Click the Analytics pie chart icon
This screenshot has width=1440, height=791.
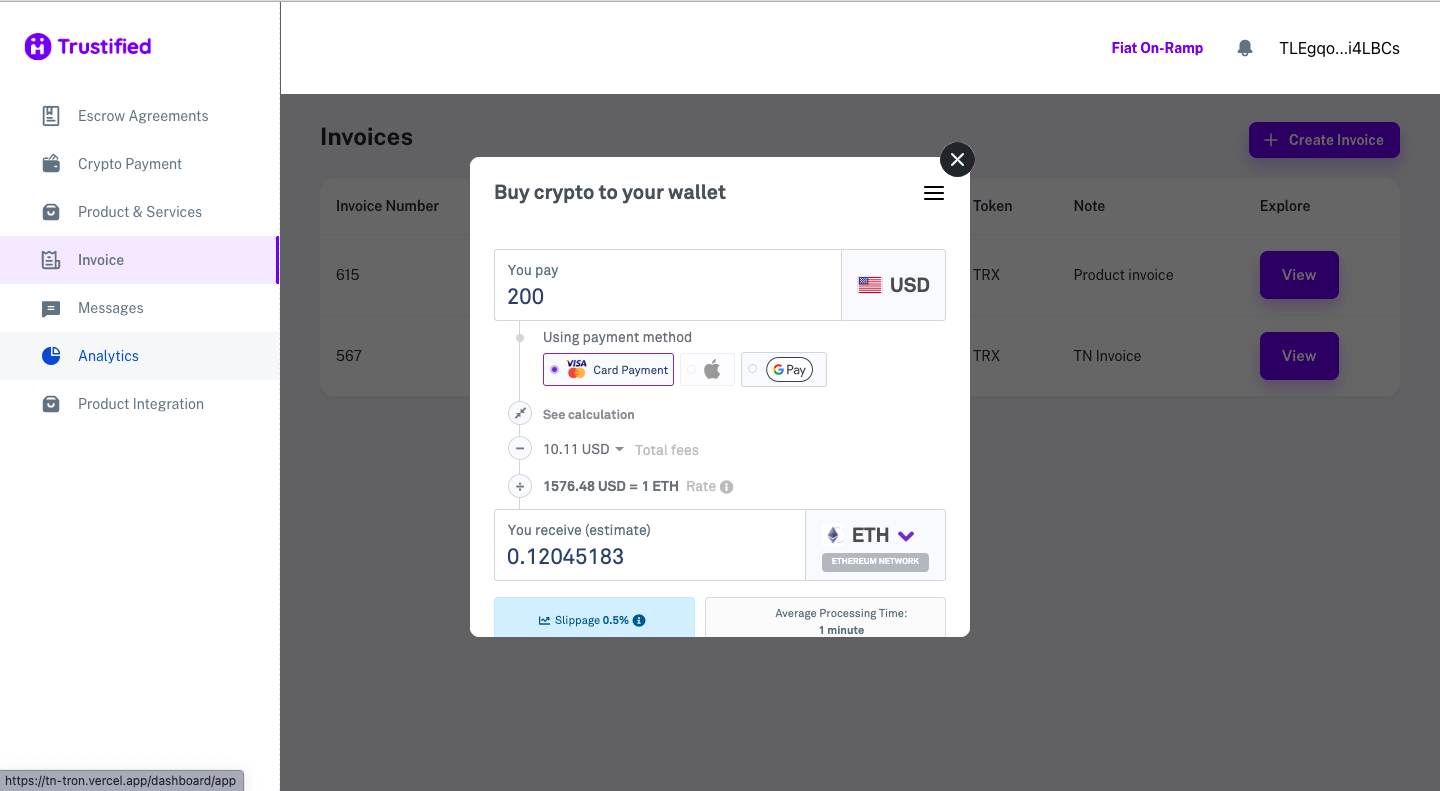point(51,356)
